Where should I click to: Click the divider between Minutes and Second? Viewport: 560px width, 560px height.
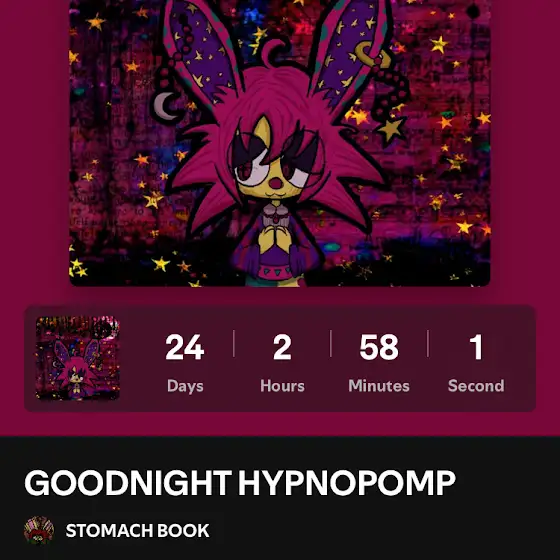click(x=428, y=344)
